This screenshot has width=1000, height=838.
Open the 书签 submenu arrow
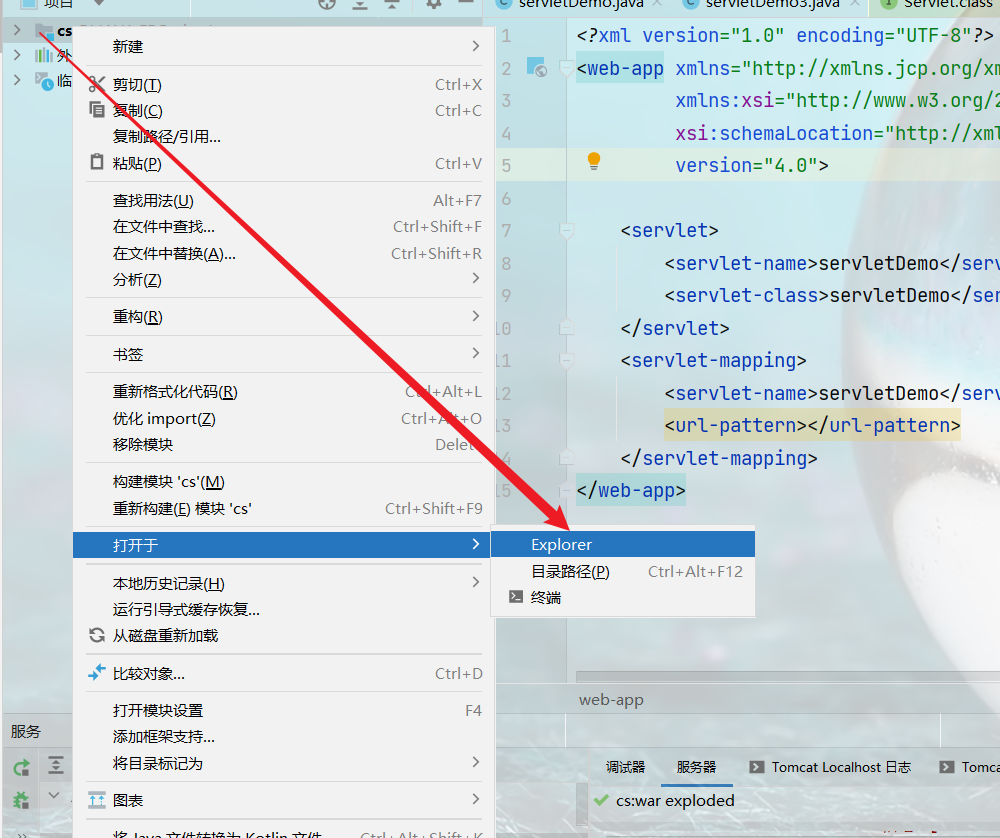(x=476, y=353)
